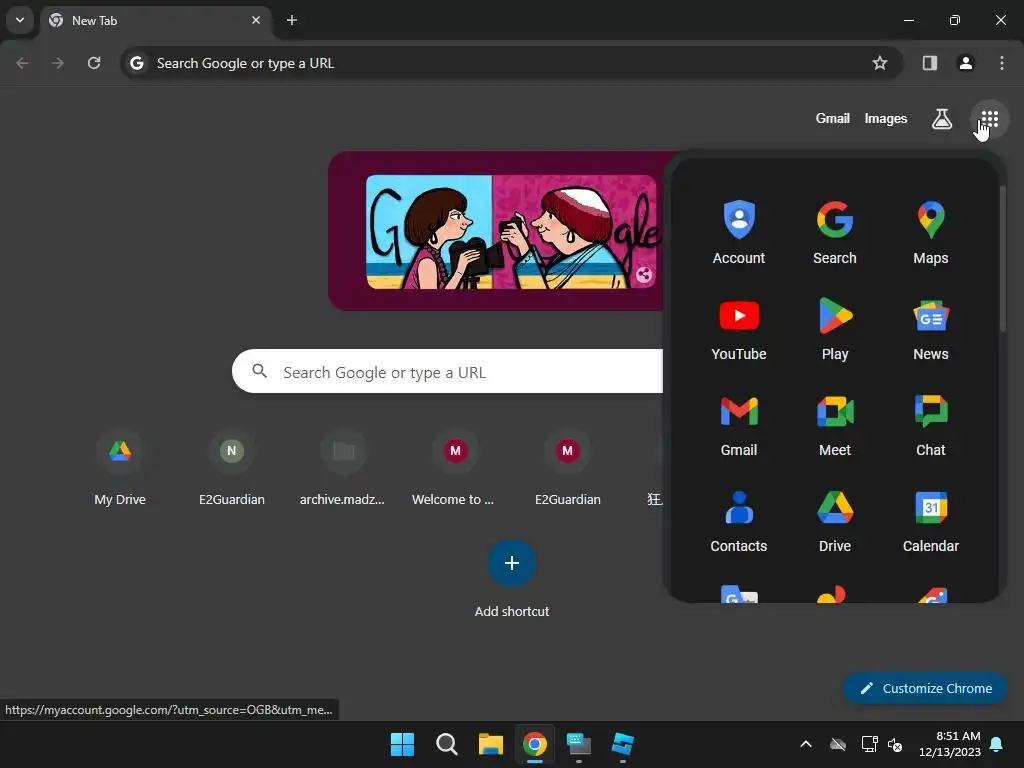Open taskbar clock showing 8:51 AM
Screen dimensions: 1024x768
pos(950,744)
